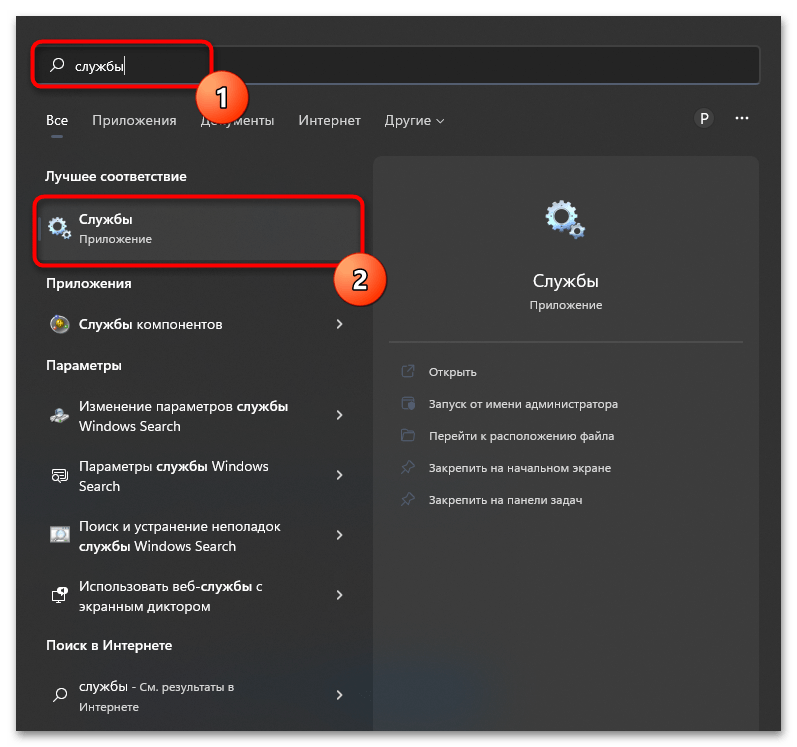
Task: Expand the chevron for Параметры службы Windows Search
Action: (340, 475)
